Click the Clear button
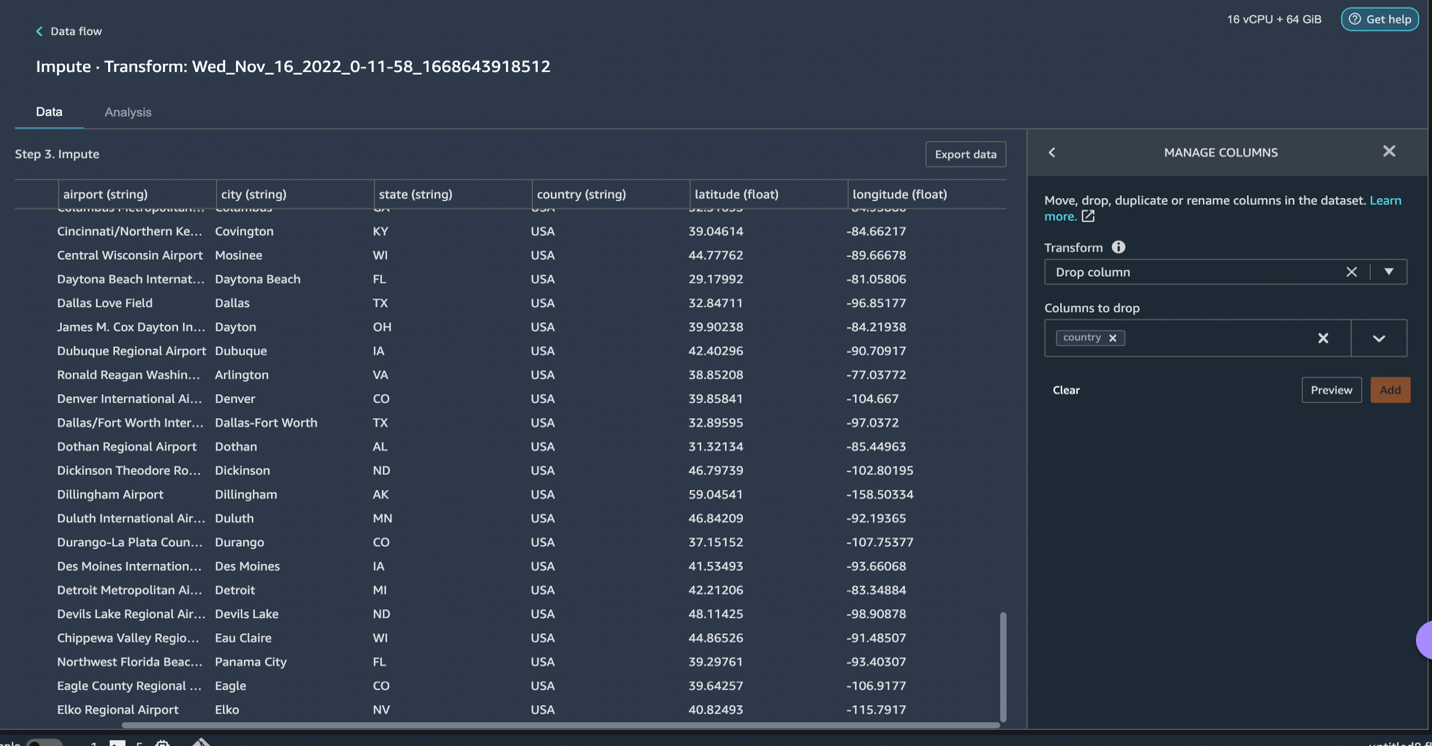The image size is (1432, 746). point(1066,390)
